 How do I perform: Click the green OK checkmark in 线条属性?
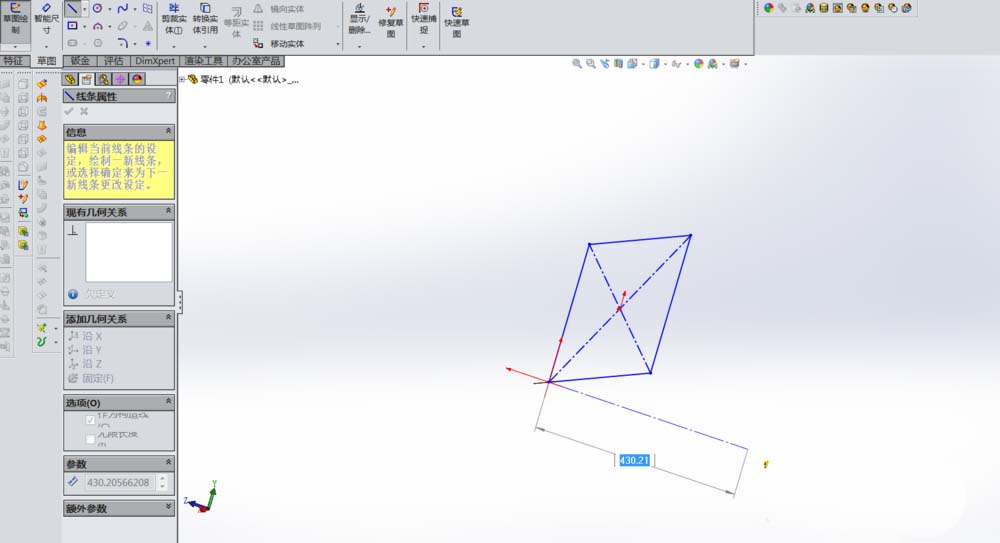(69, 112)
